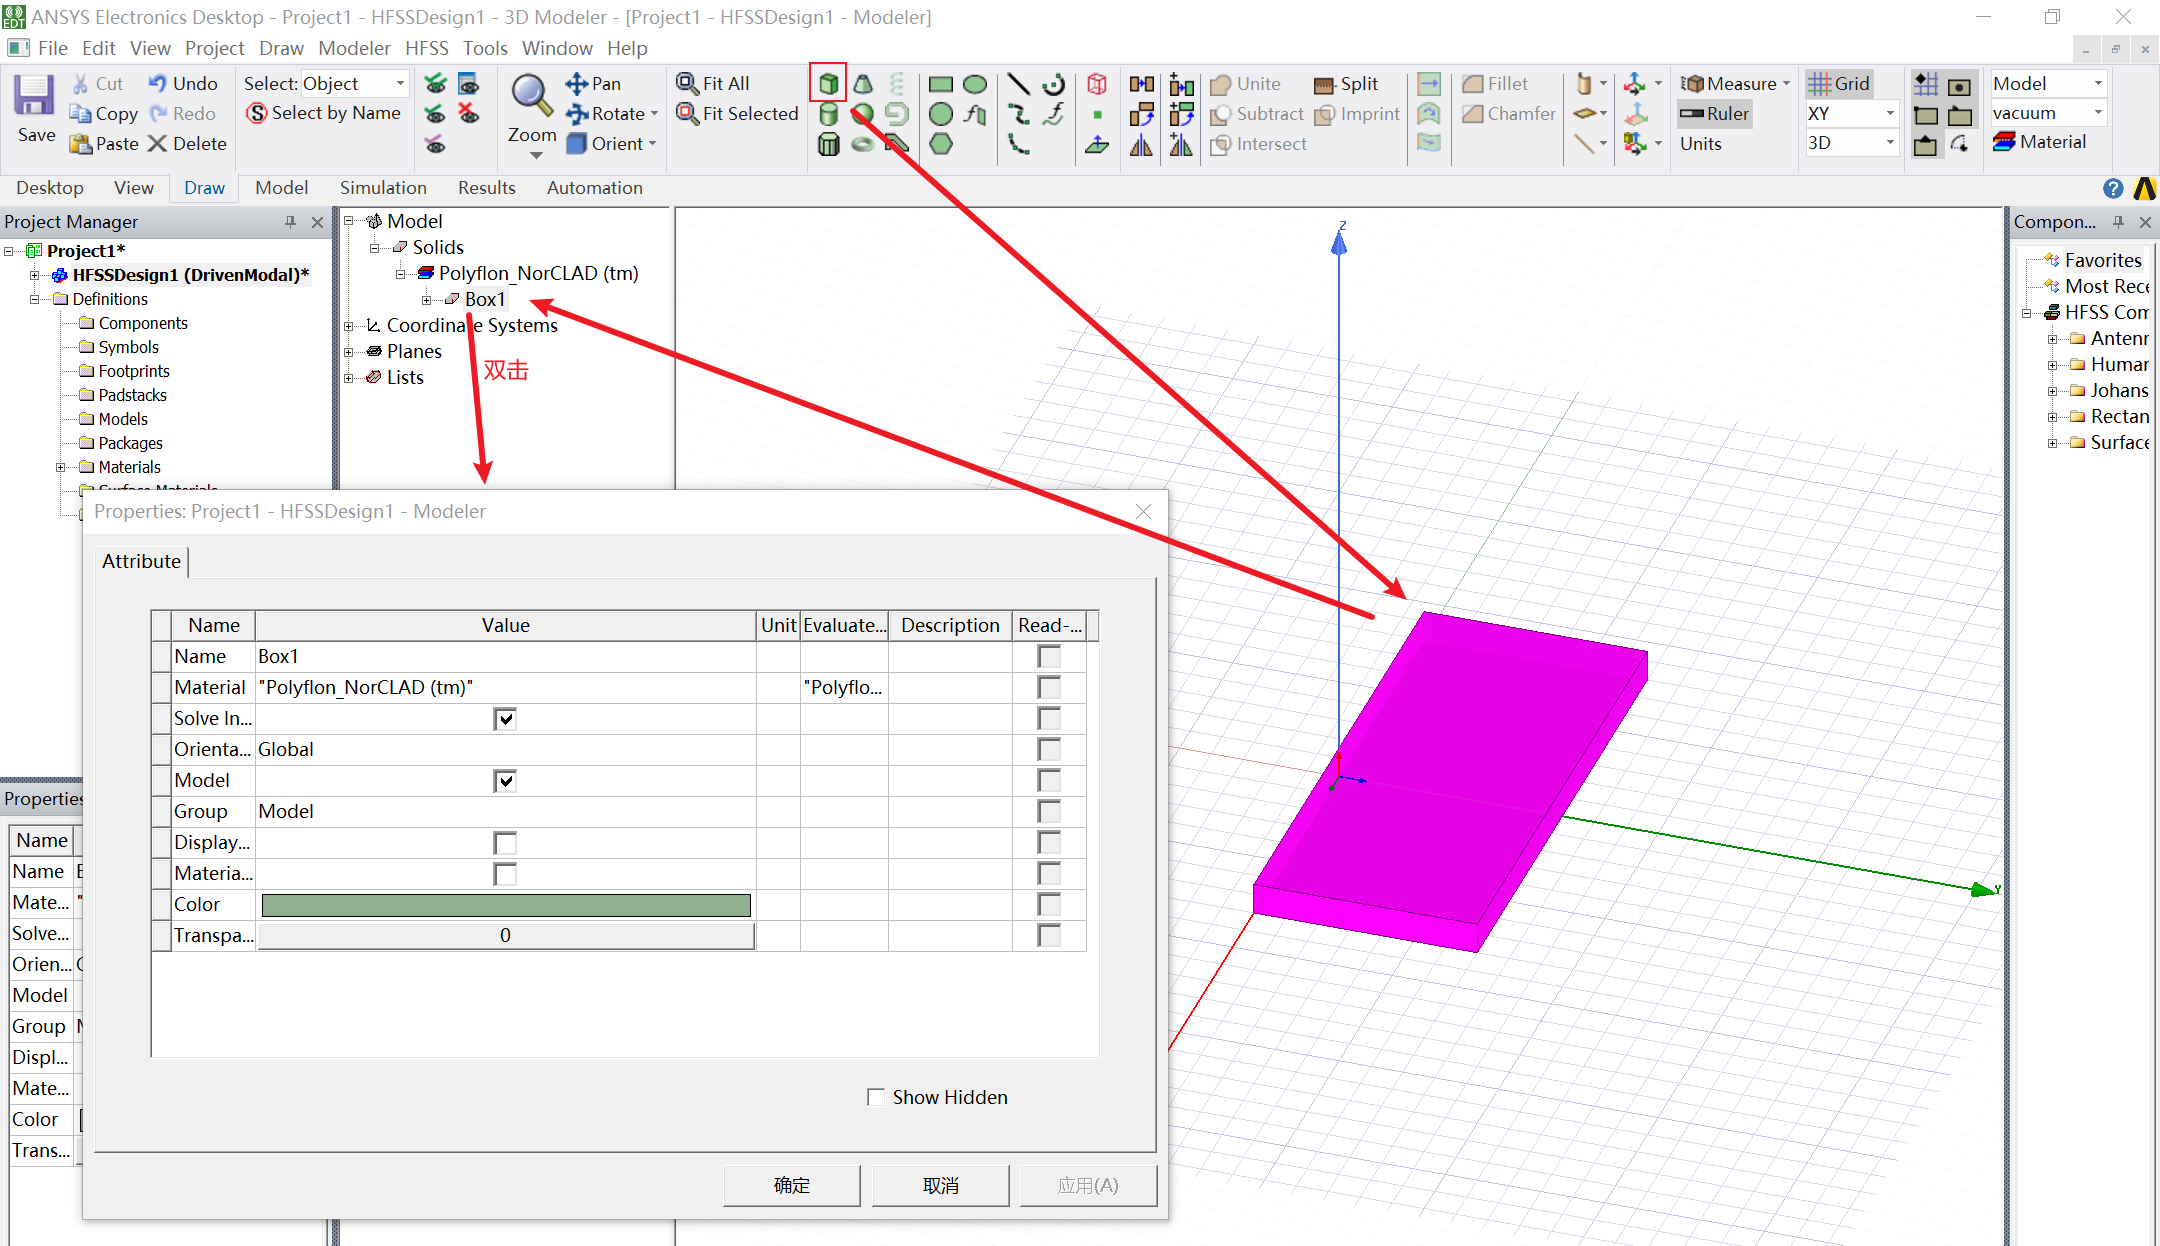
Task: Click the Draw cylinder icon
Action: pos(828,114)
